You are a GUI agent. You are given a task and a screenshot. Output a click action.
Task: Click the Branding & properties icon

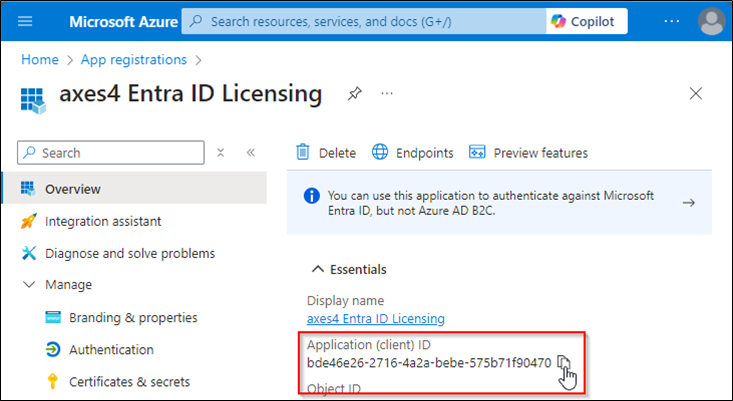(x=53, y=317)
